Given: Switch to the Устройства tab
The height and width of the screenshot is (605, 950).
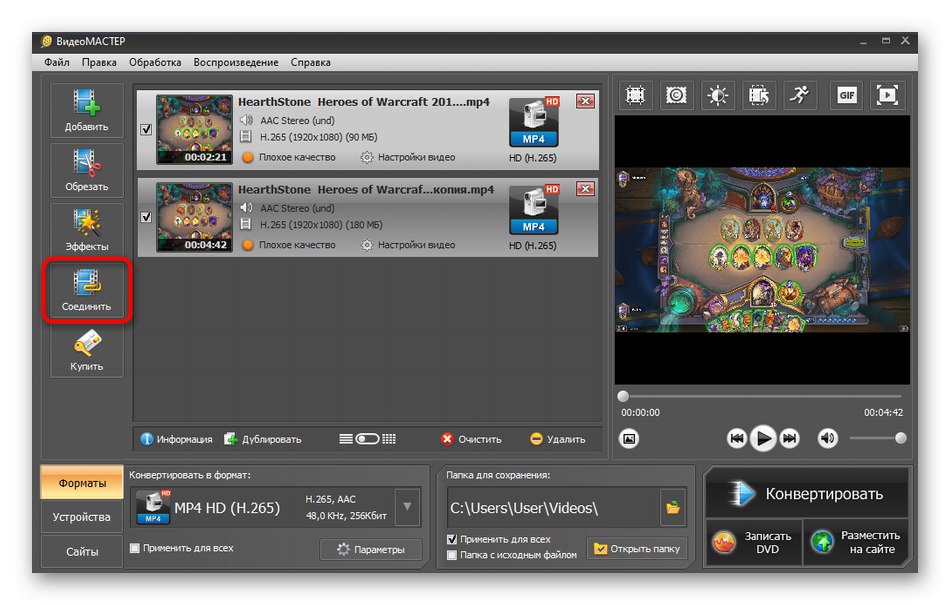Looking at the screenshot, I should point(82,517).
